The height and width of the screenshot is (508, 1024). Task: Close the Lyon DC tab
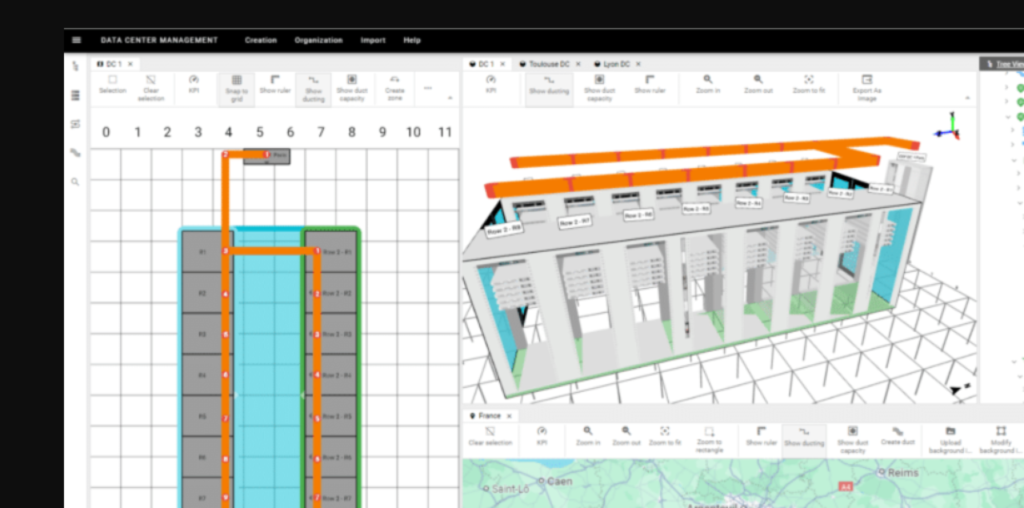click(638, 64)
